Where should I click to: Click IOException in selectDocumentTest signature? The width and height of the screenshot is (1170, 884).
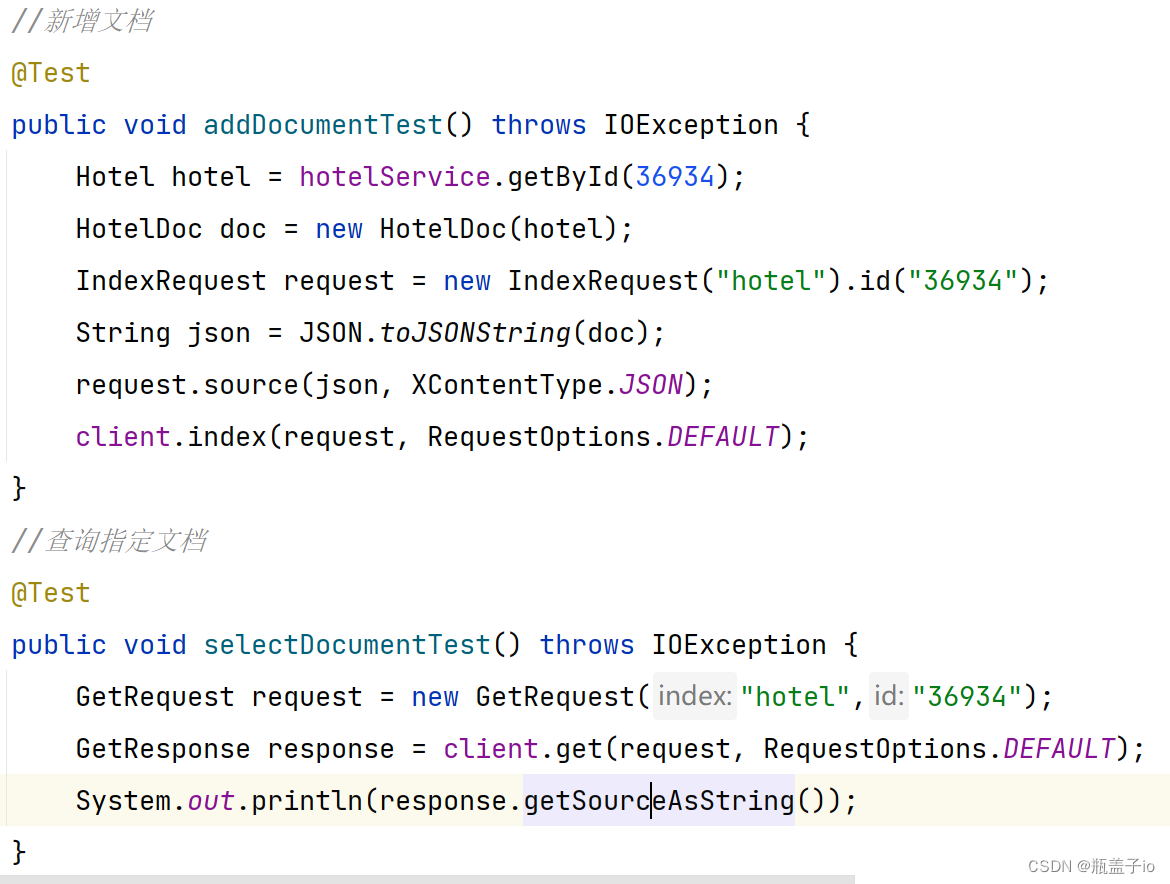[739, 645]
